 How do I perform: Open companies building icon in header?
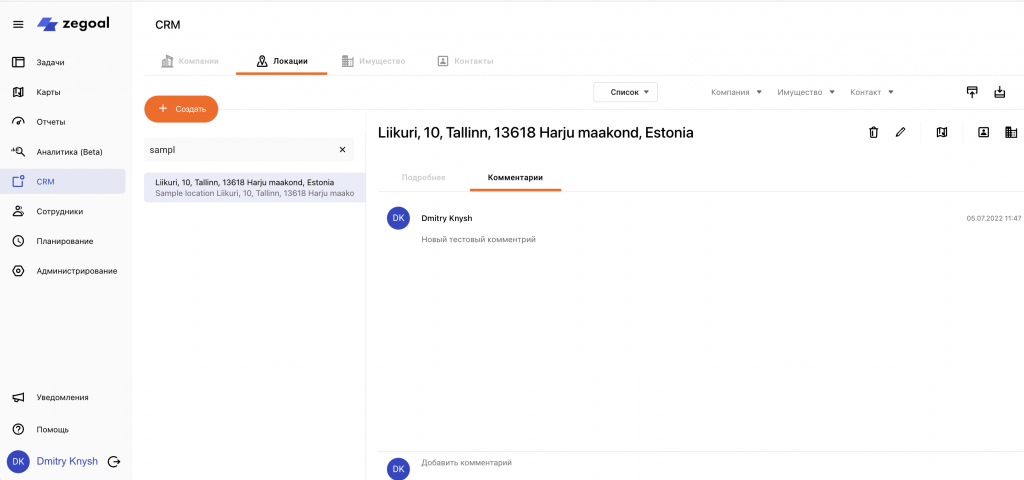pyautogui.click(x=1010, y=132)
